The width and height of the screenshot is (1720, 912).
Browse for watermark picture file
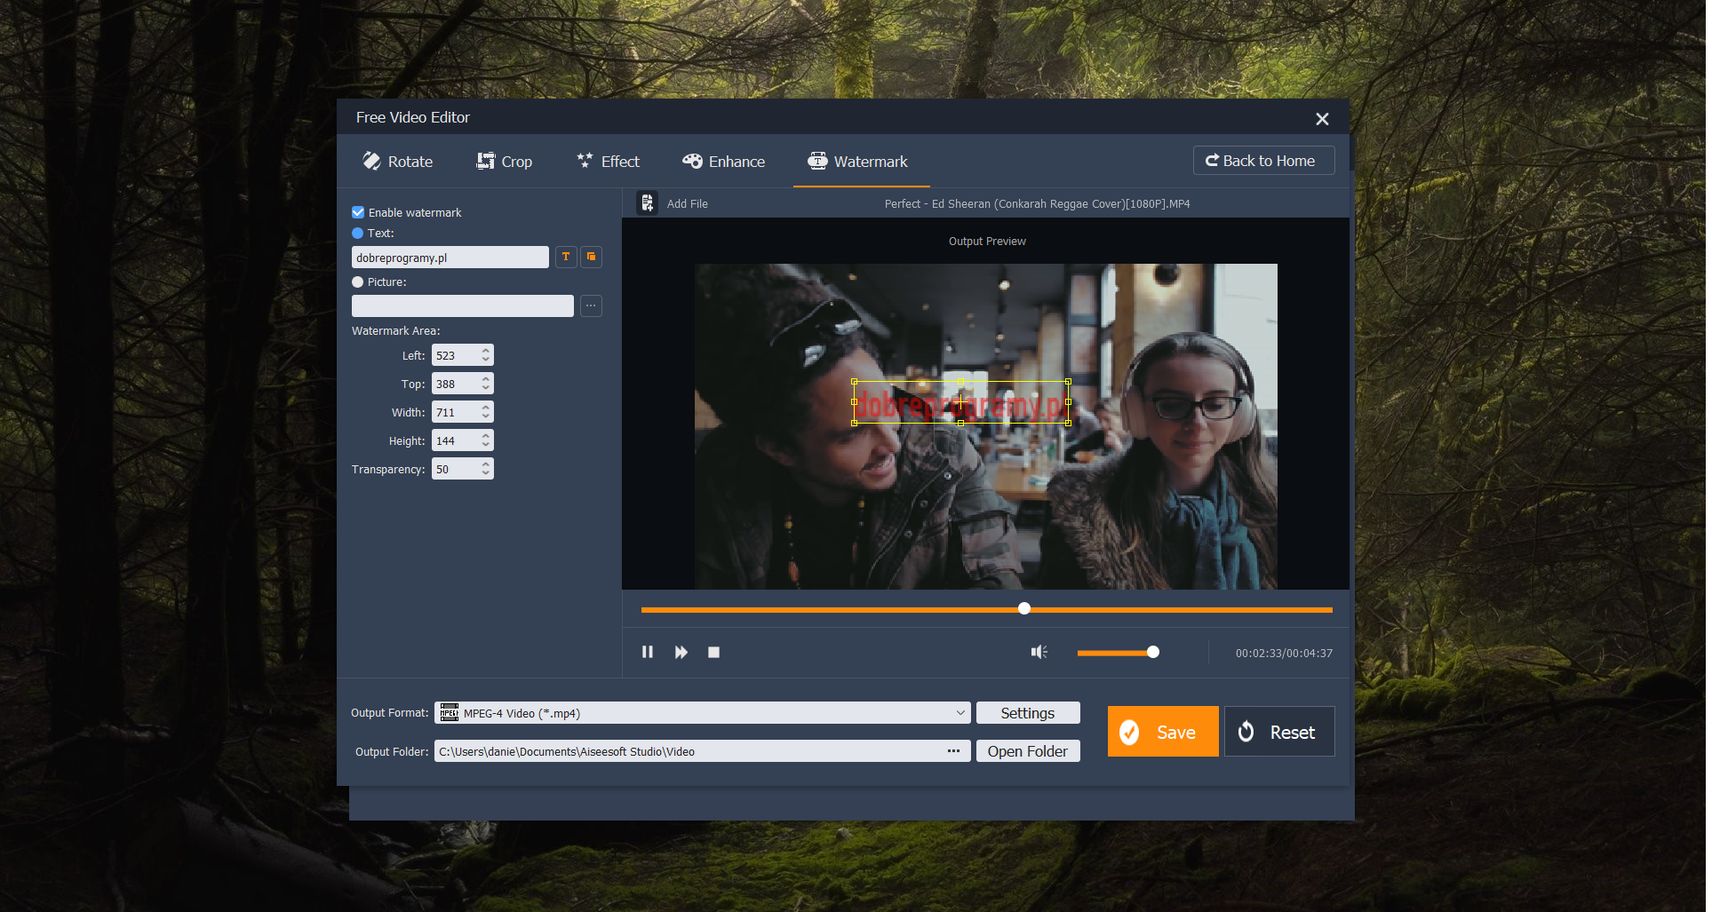pos(592,306)
